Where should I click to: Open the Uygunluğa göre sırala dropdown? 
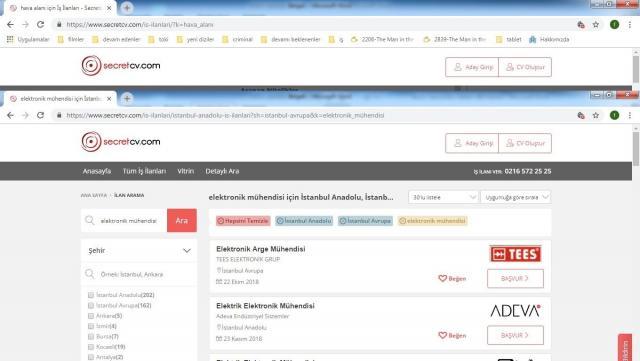(516, 197)
